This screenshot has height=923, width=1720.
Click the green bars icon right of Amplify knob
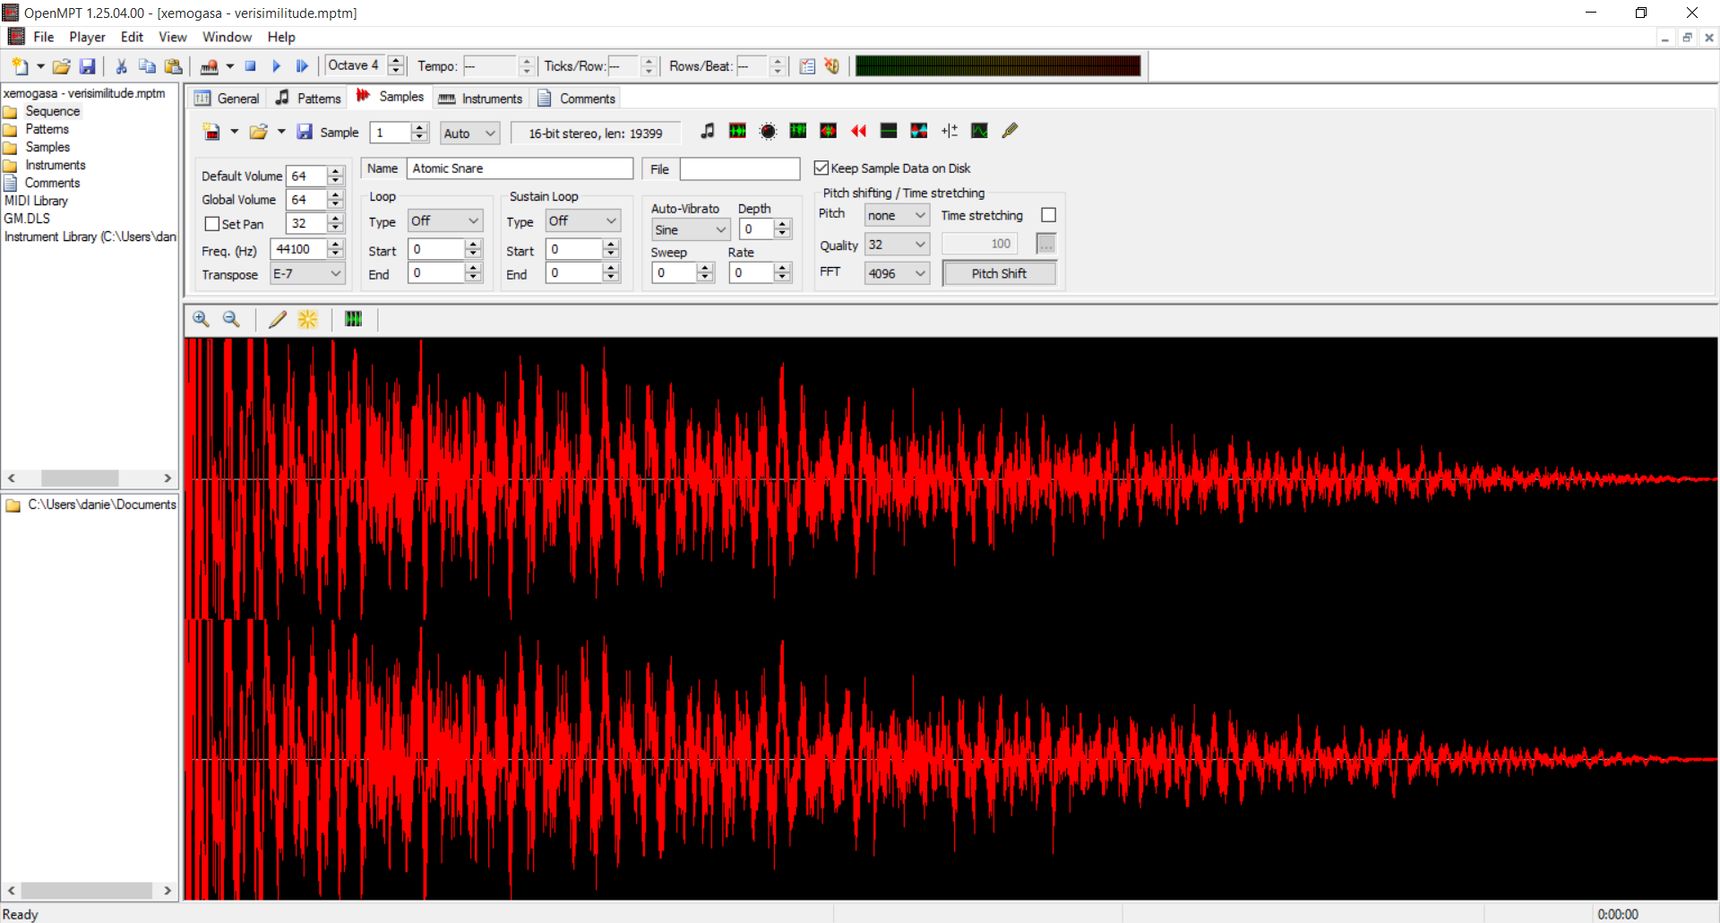click(798, 131)
